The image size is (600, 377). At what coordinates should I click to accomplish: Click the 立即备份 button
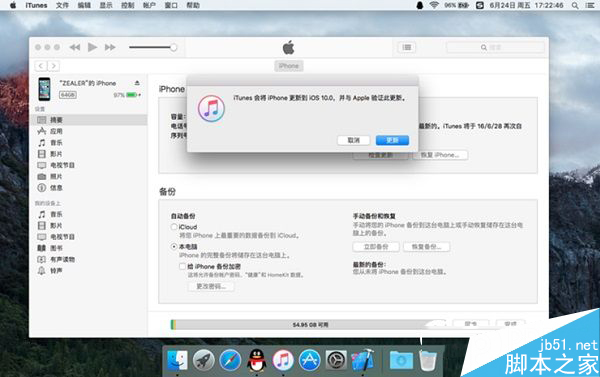[x=376, y=247]
